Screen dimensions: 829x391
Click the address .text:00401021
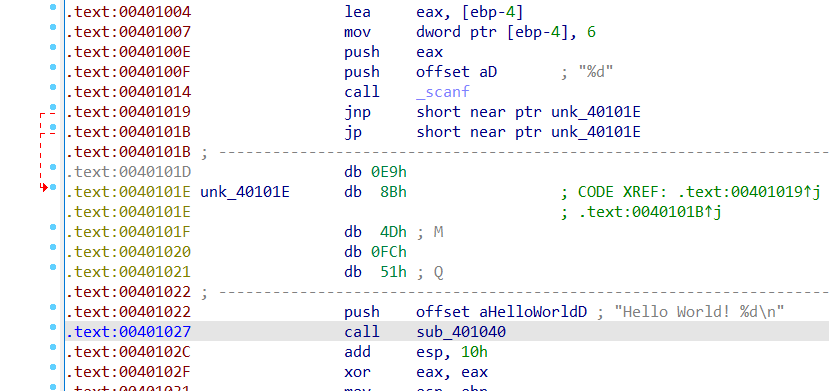pyautogui.click(x=128, y=272)
